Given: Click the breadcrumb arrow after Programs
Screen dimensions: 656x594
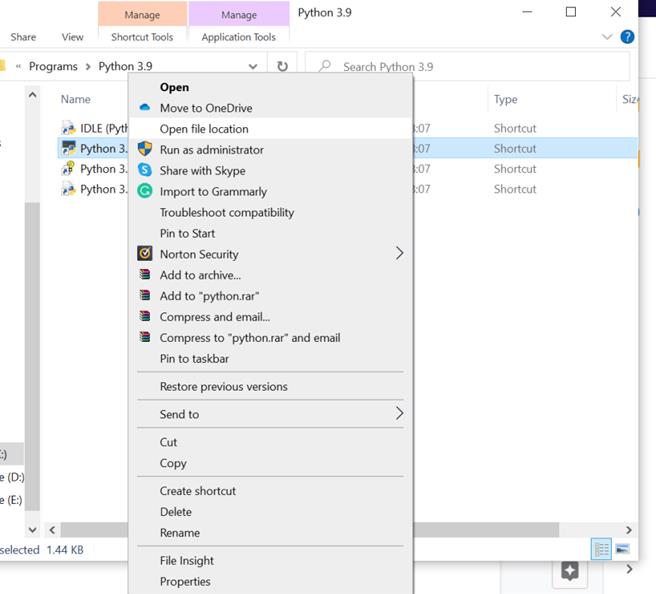Looking at the screenshot, I should [x=88, y=67].
